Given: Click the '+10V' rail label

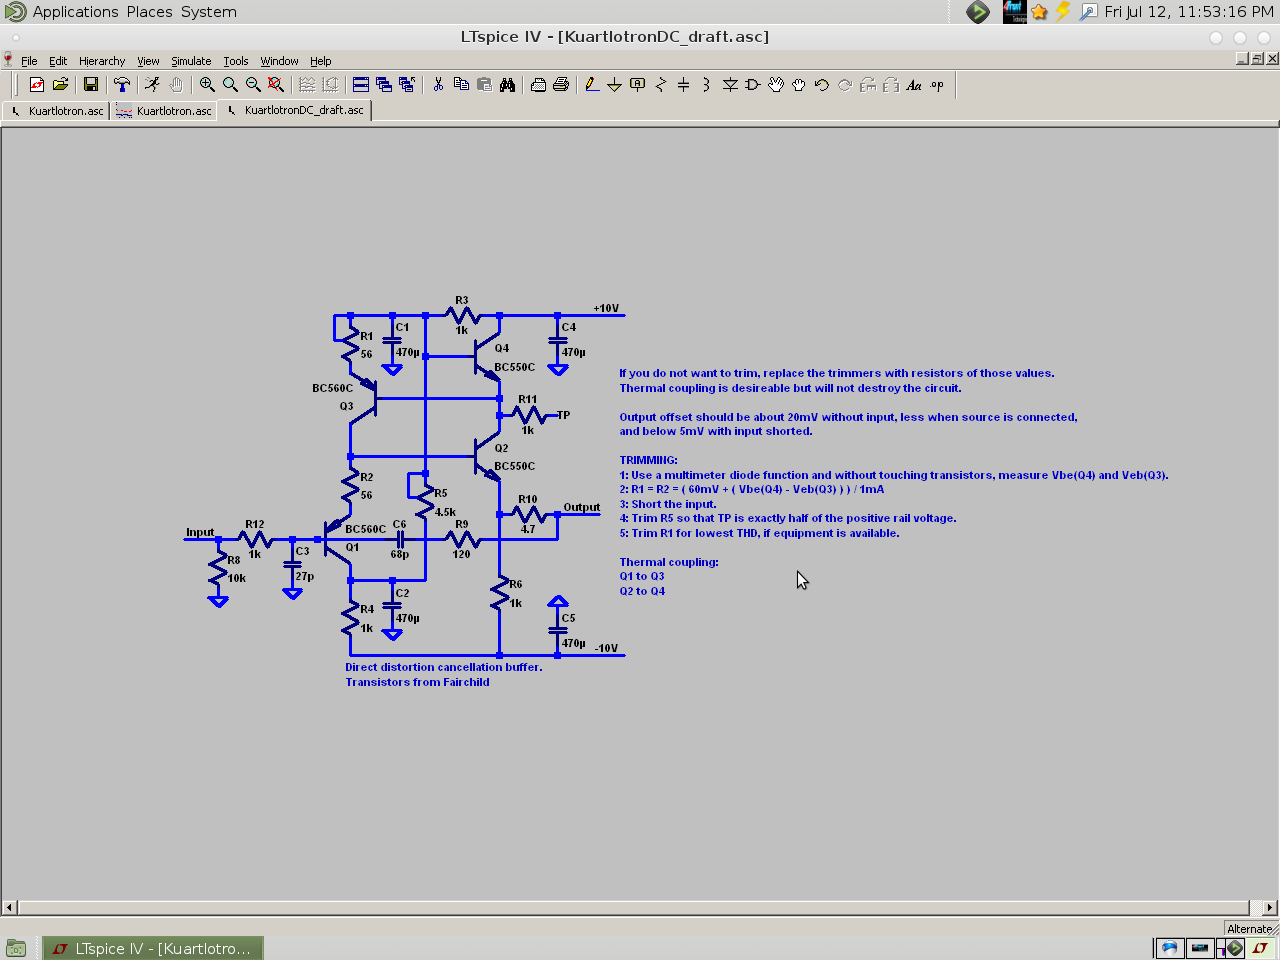Looking at the screenshot, I should tap(606, 308).
